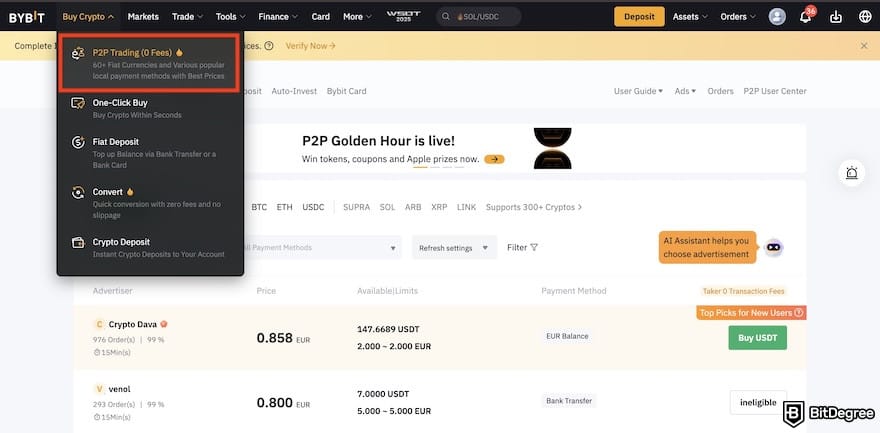The width and height of the screenshot is (880, 433).
Task: Expand the Ads dropdown
Action: (685, 91)
